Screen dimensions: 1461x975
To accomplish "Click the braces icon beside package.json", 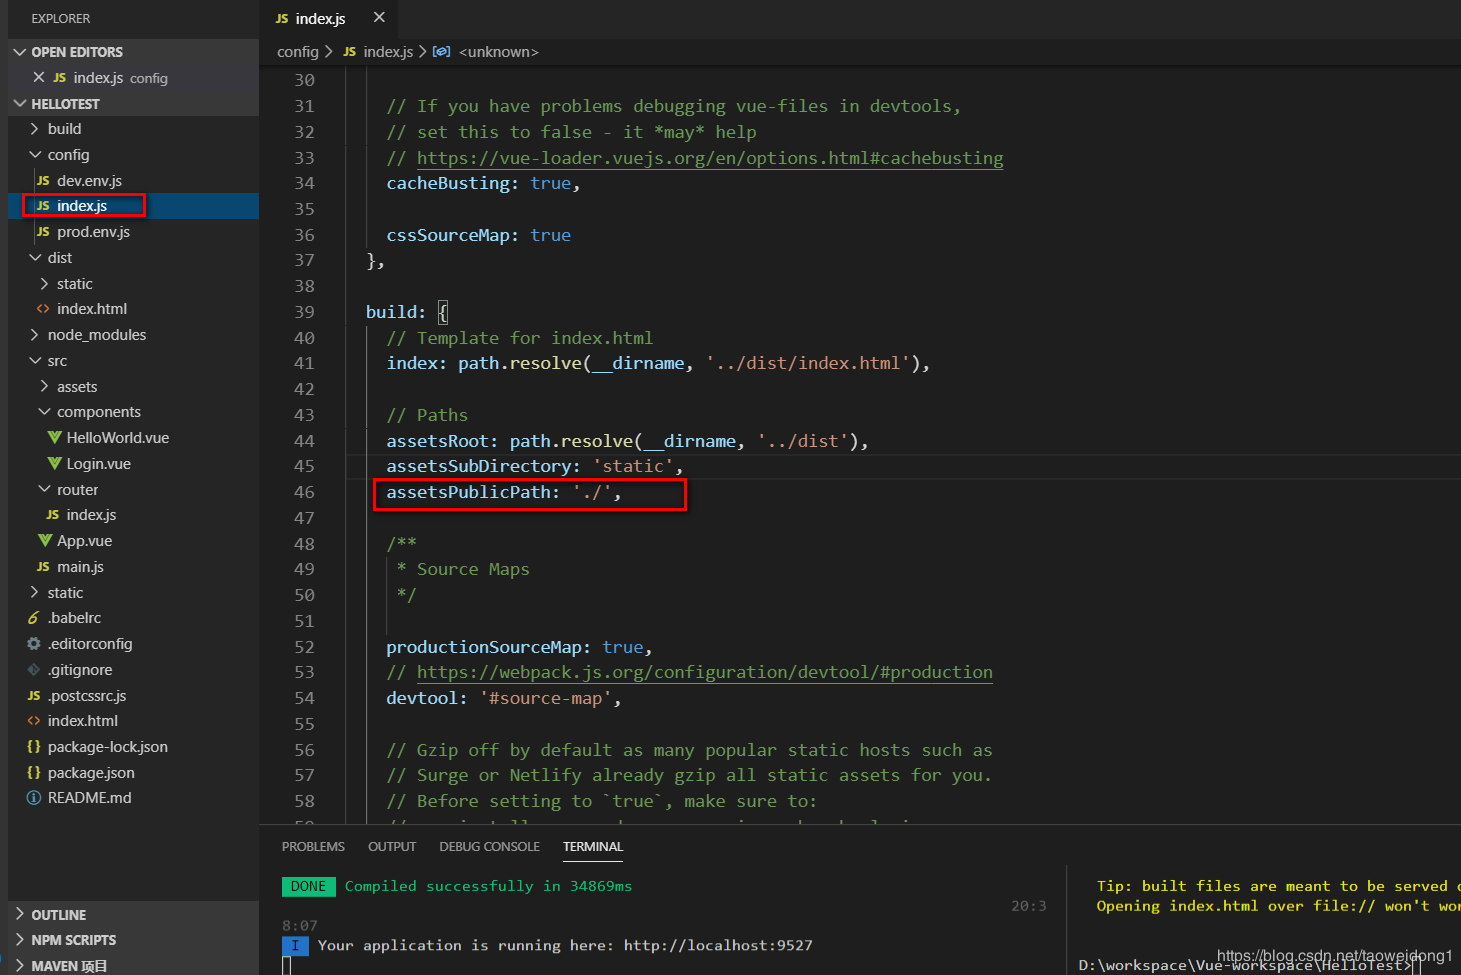I will click(34, 773).
